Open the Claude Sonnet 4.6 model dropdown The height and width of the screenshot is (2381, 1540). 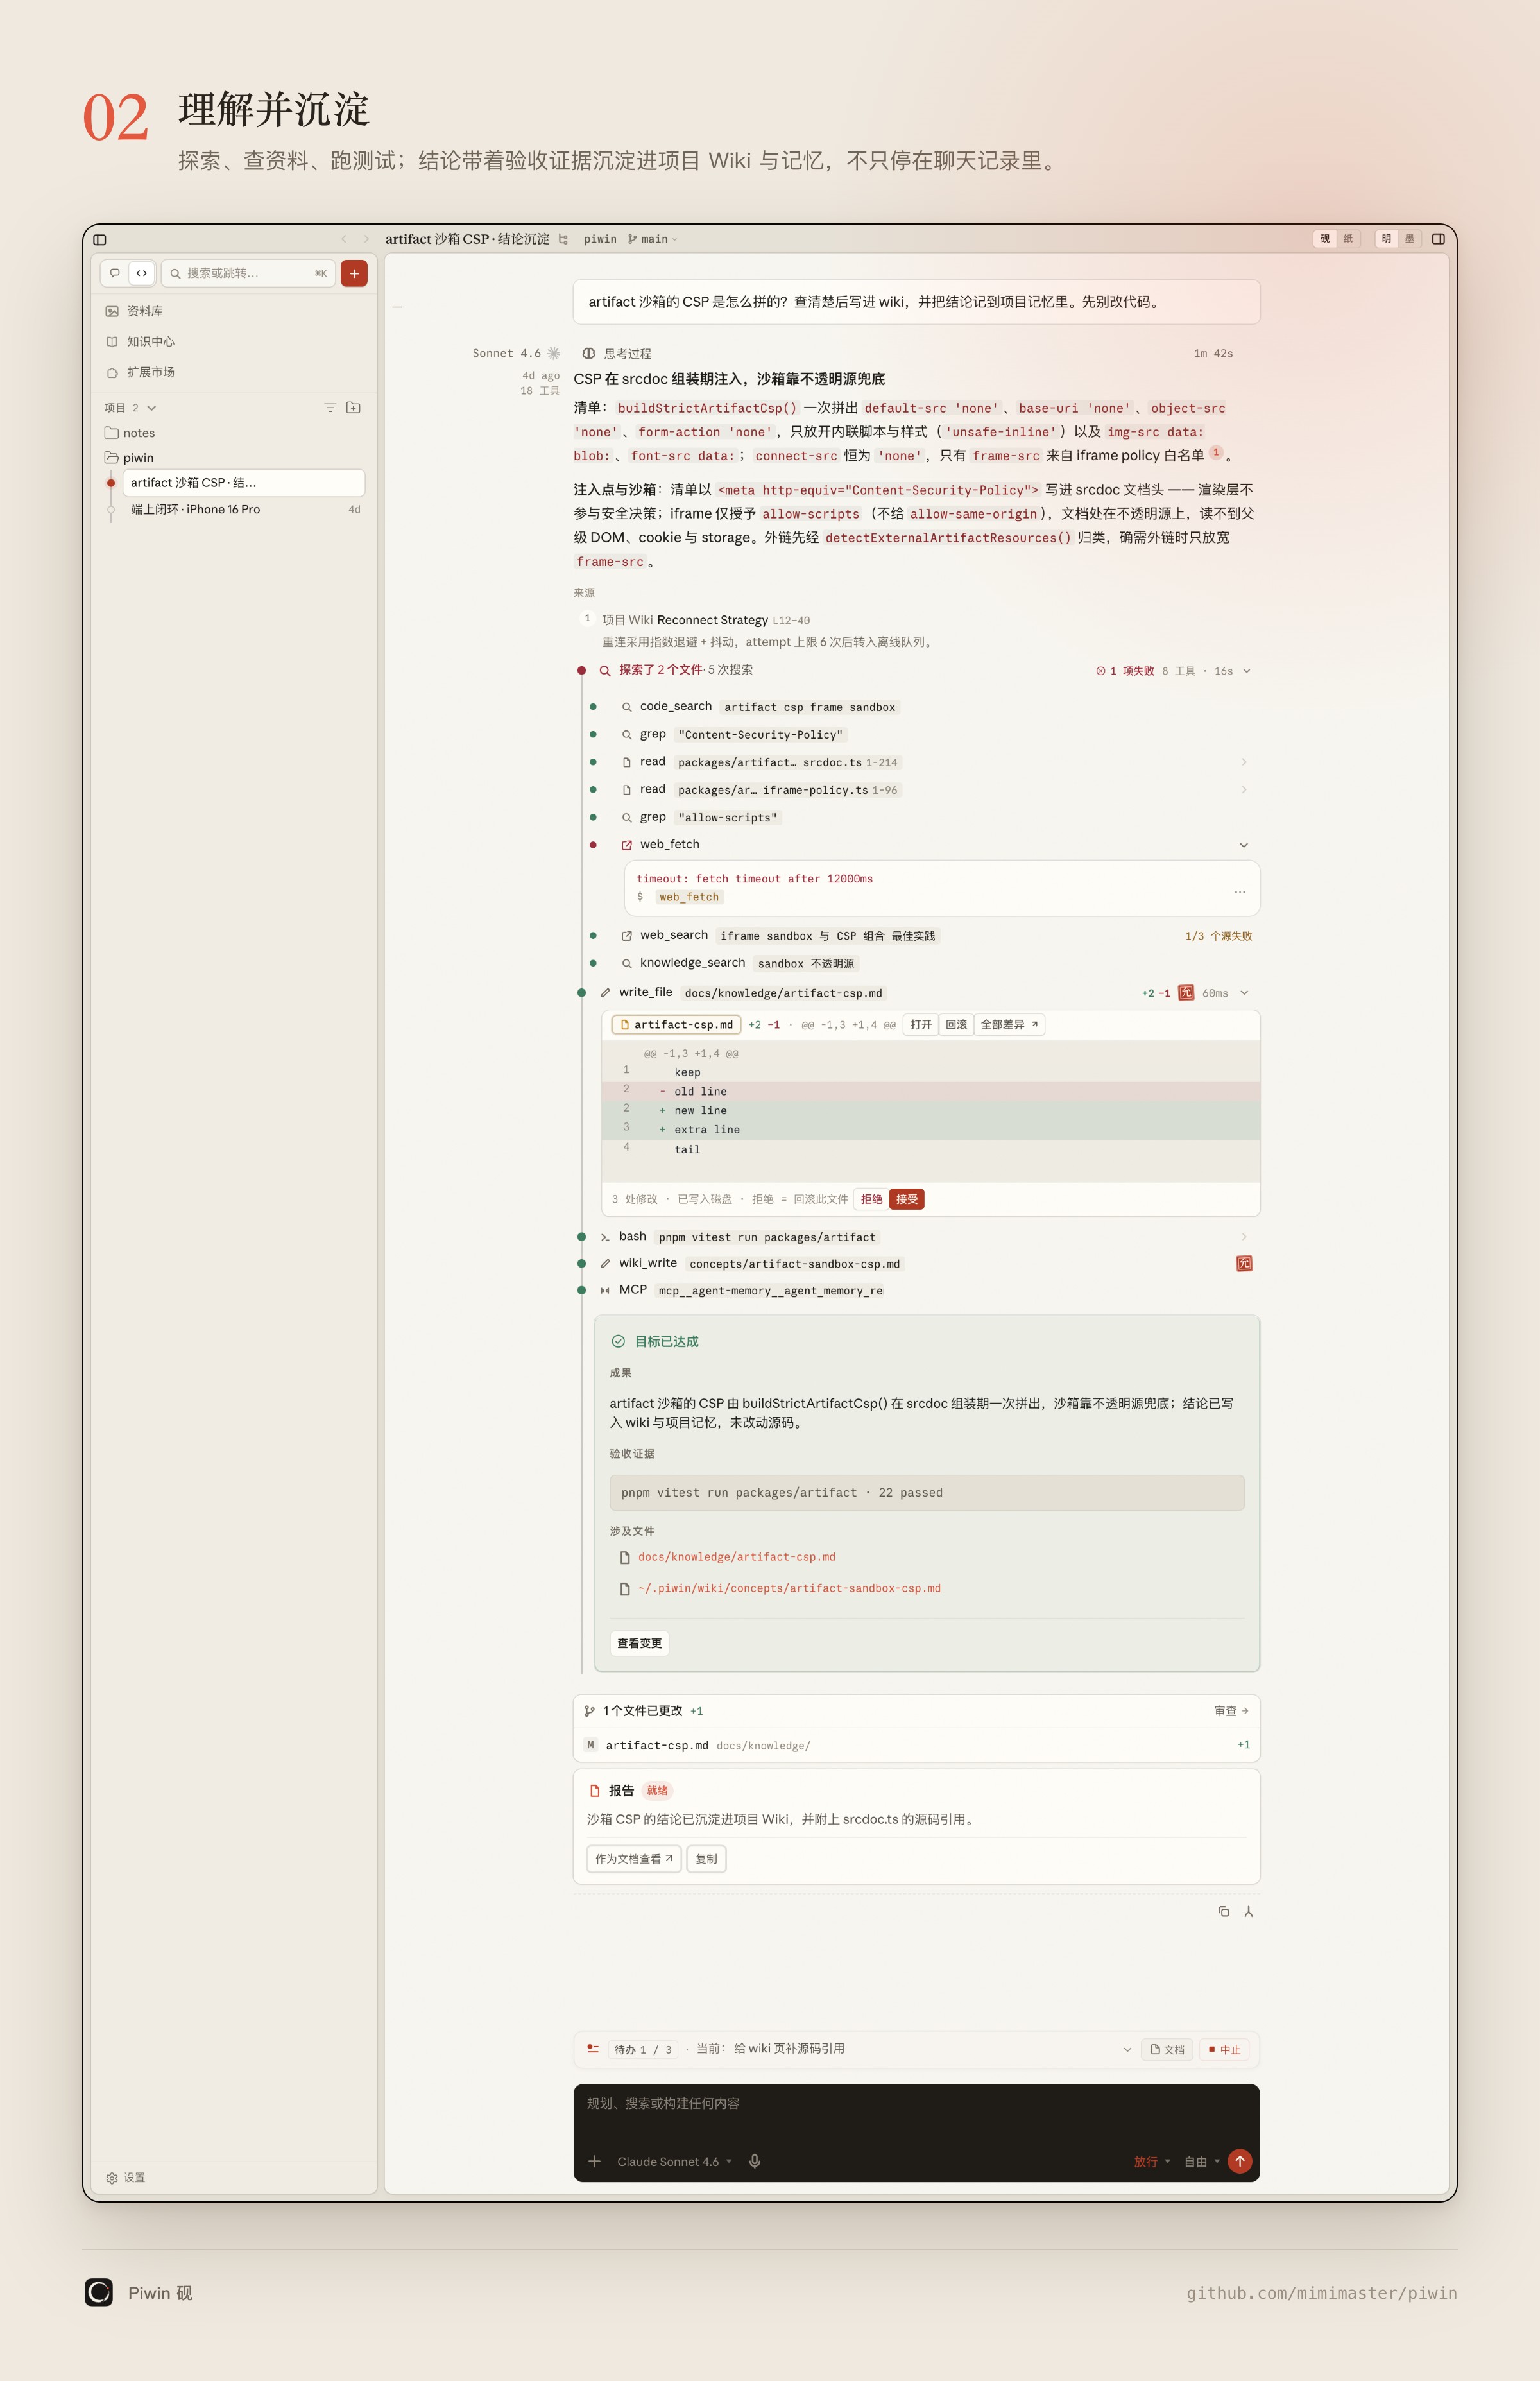[x=674, y=2161]
